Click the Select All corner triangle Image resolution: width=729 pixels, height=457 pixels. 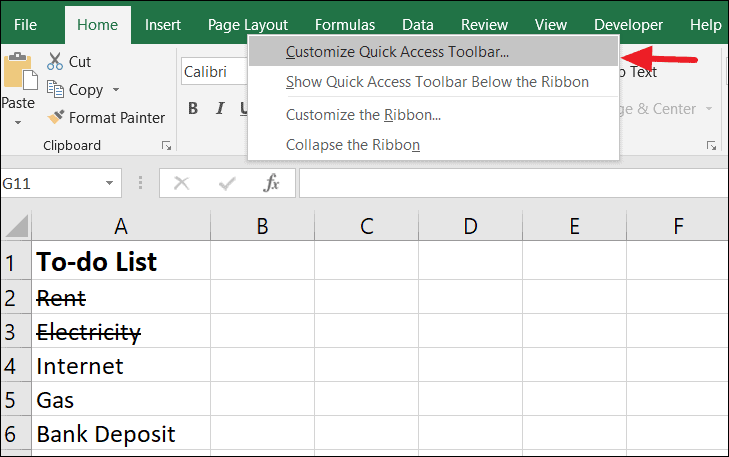[17, 226]
